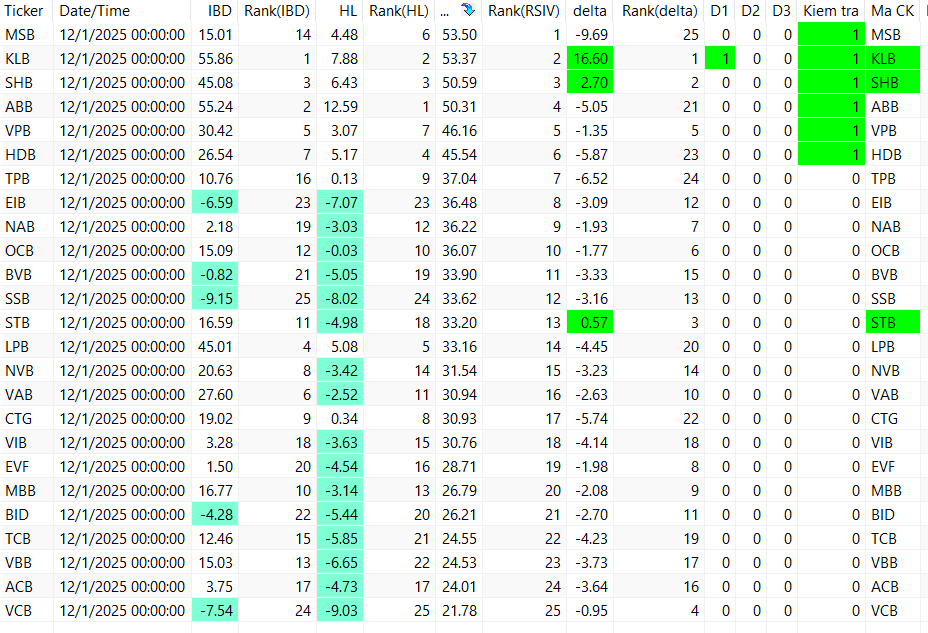The height and width of the screenshot is (633, 928).
Task: Click the highlighted HL value -0.03
Action: coord(340,251)
